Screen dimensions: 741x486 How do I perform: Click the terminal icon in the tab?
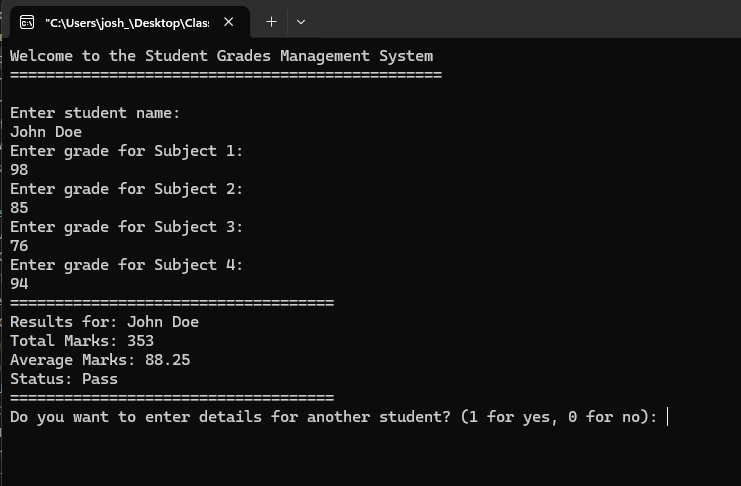coord(27,21)
